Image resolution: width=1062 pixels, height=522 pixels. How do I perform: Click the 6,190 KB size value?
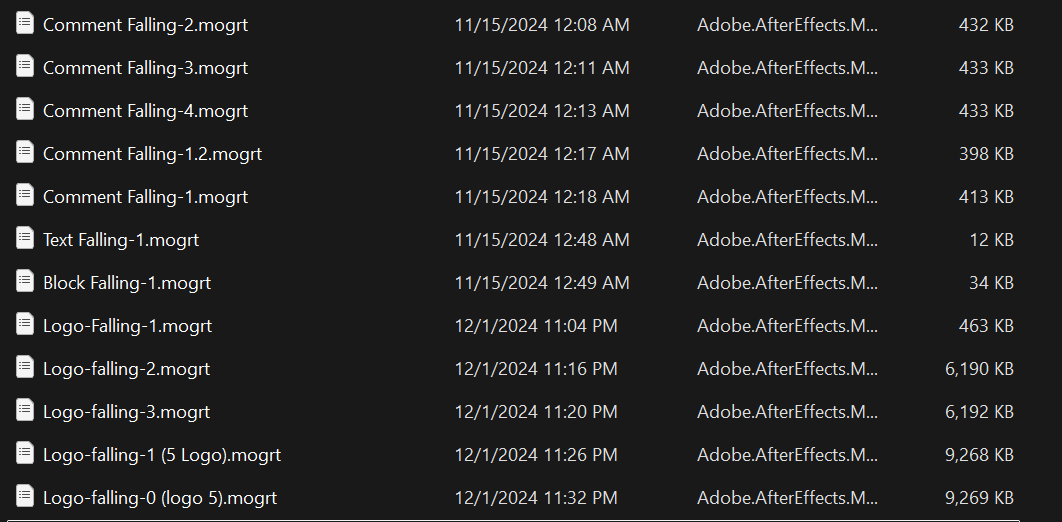979,369
